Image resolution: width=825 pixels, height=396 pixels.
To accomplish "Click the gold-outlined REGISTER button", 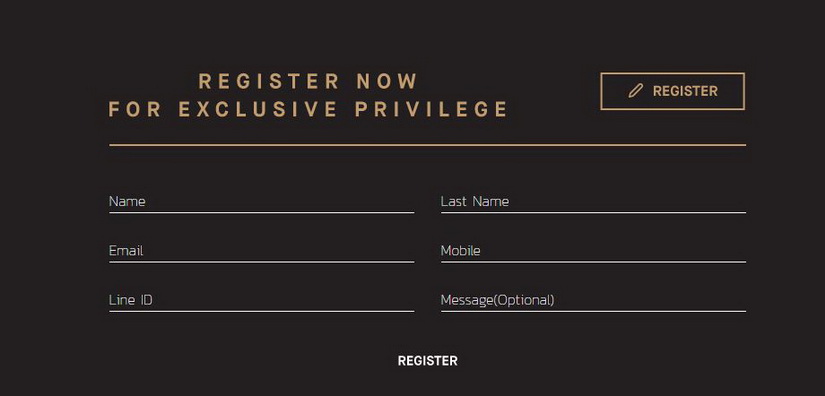I will point(672,91).
